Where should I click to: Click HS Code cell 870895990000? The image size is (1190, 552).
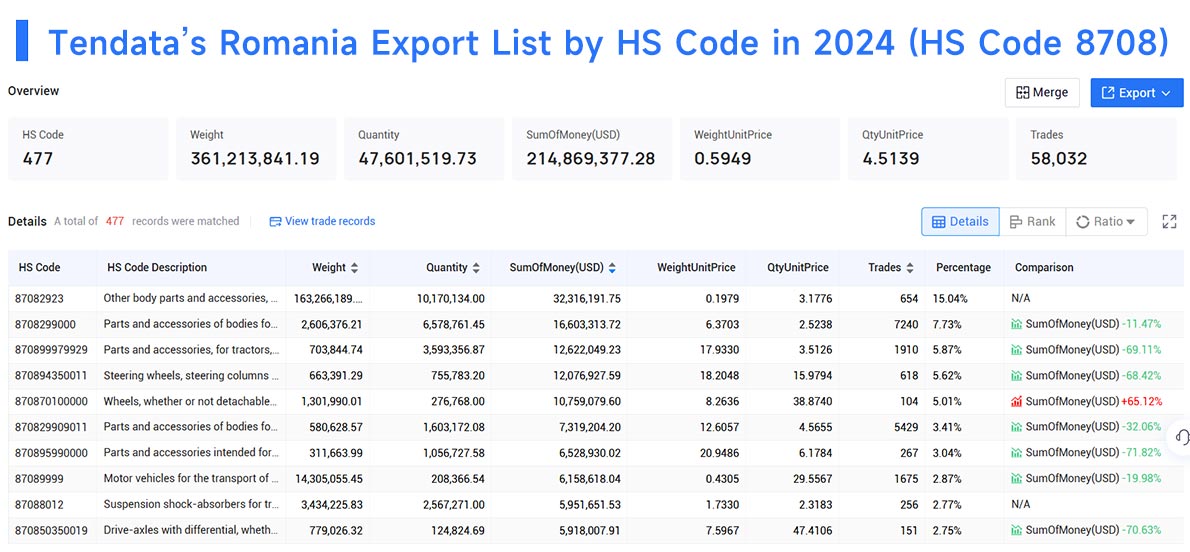pyautogui.click(x=52, y=453)
